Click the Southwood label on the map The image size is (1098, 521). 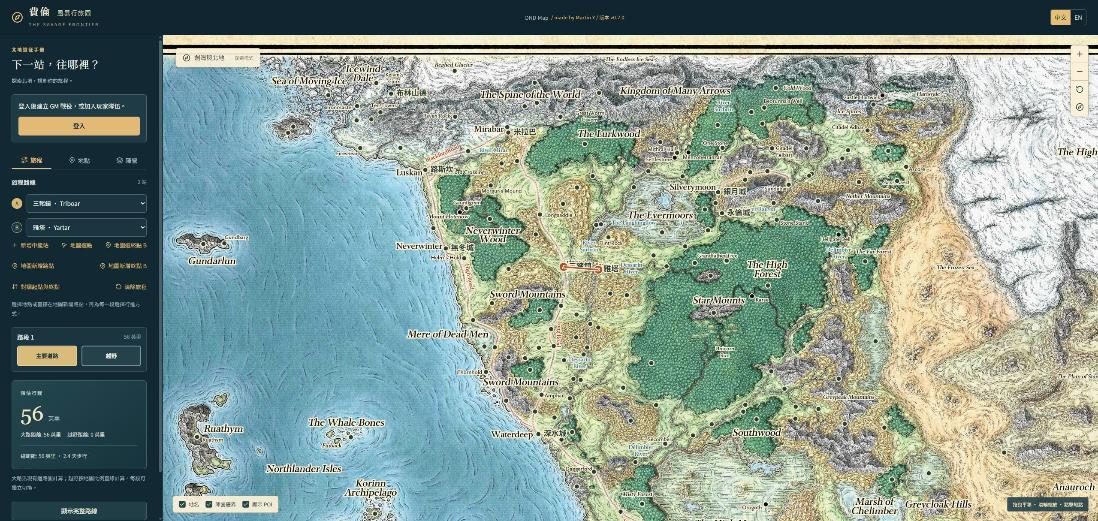(756, 433)
